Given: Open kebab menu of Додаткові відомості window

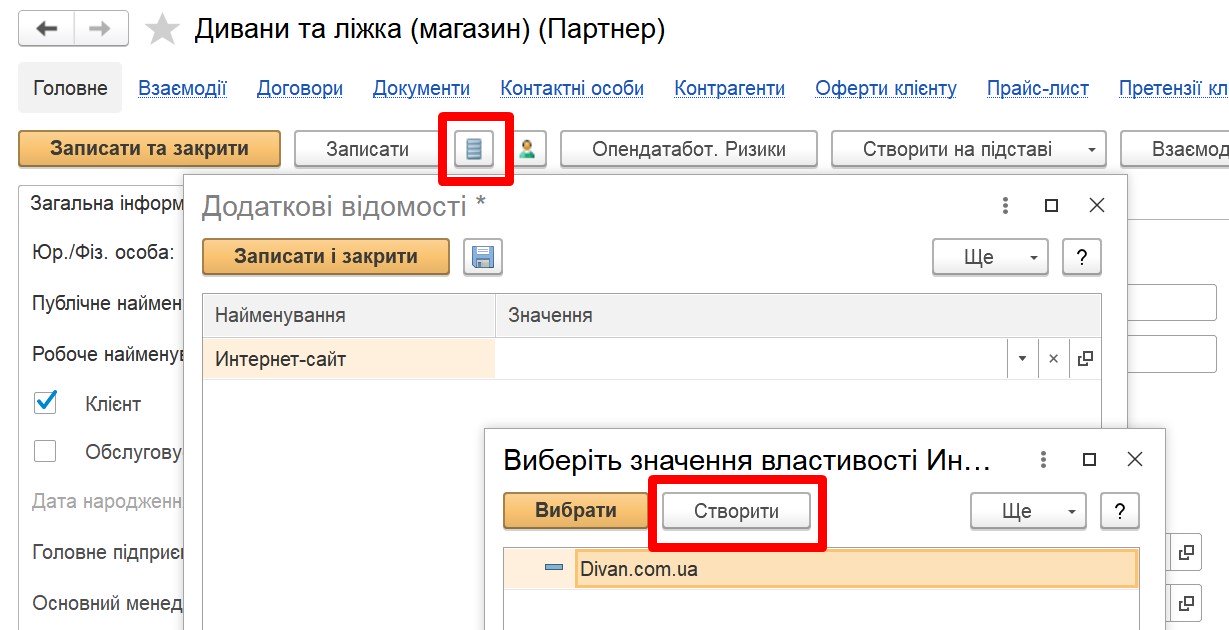Looking at the screenshot, I should [1006, 206].
